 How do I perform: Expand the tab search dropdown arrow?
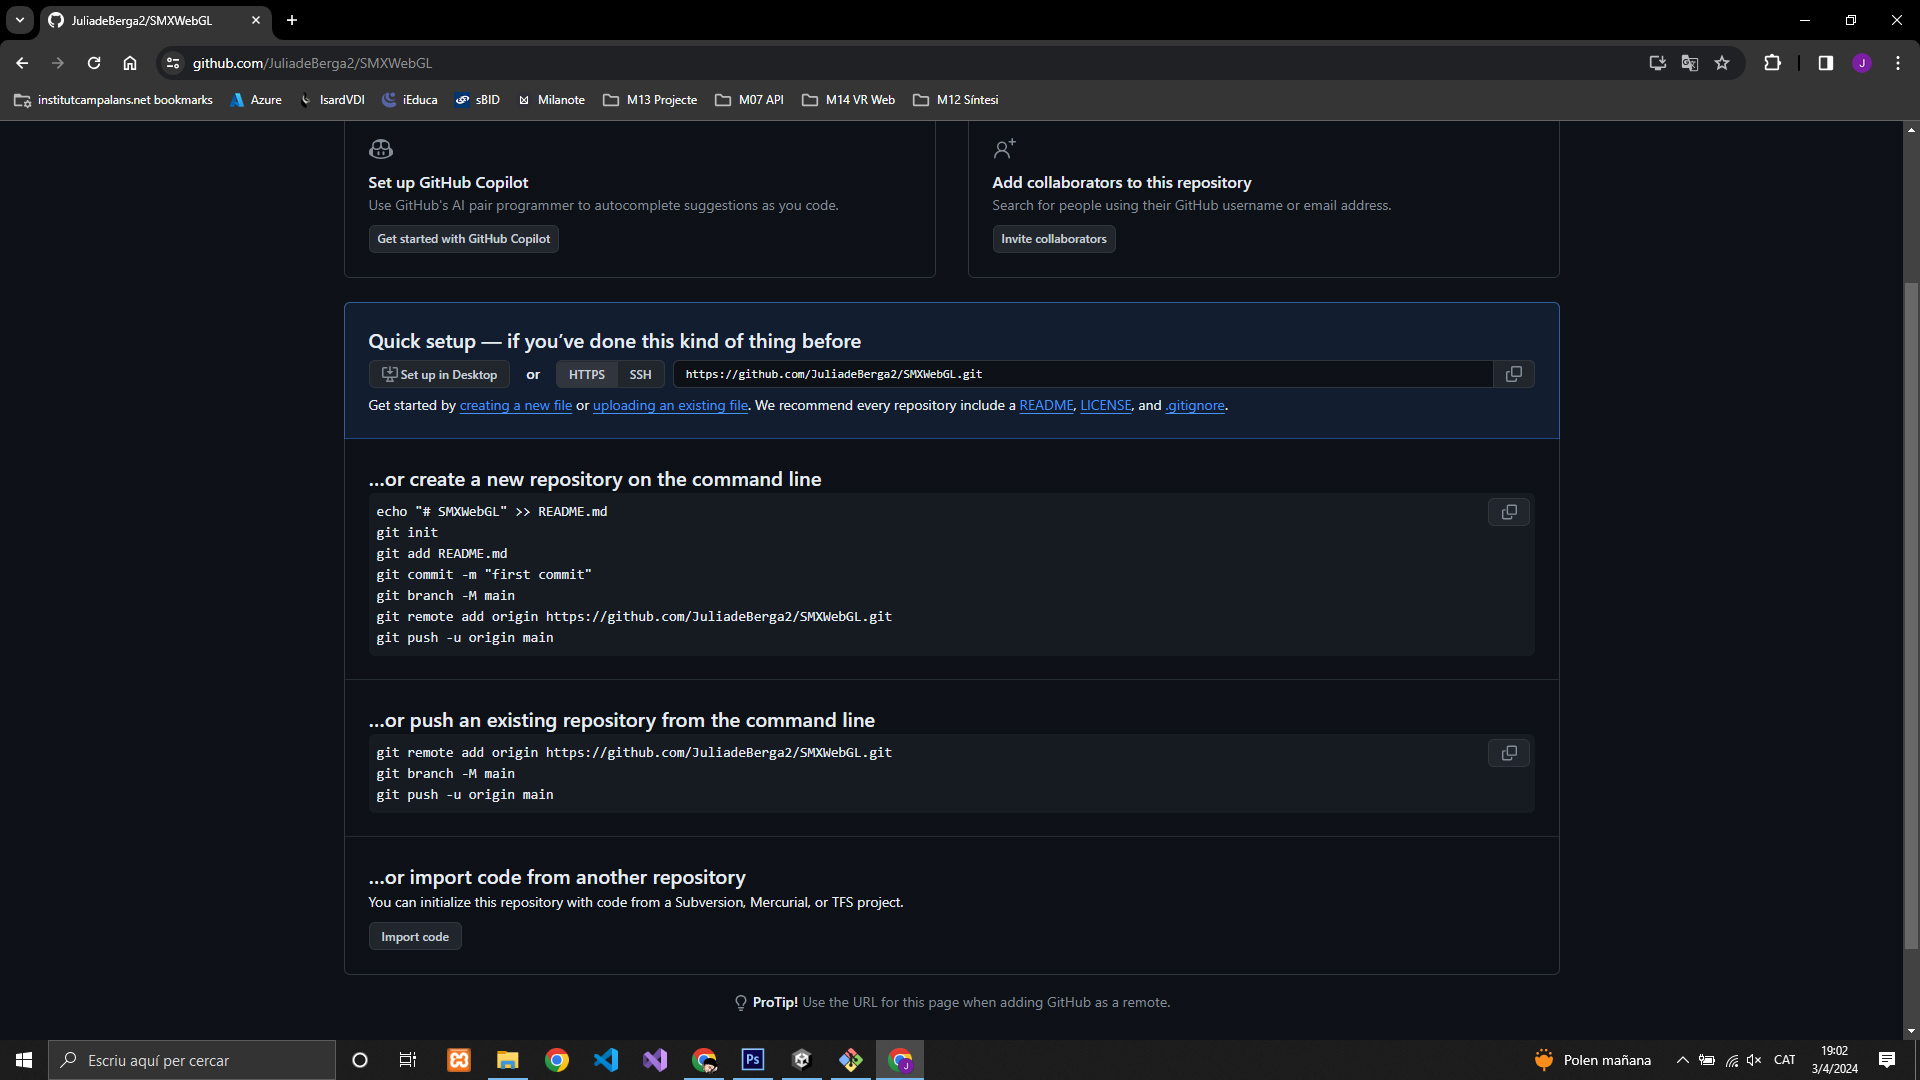(x=19, y=20)
